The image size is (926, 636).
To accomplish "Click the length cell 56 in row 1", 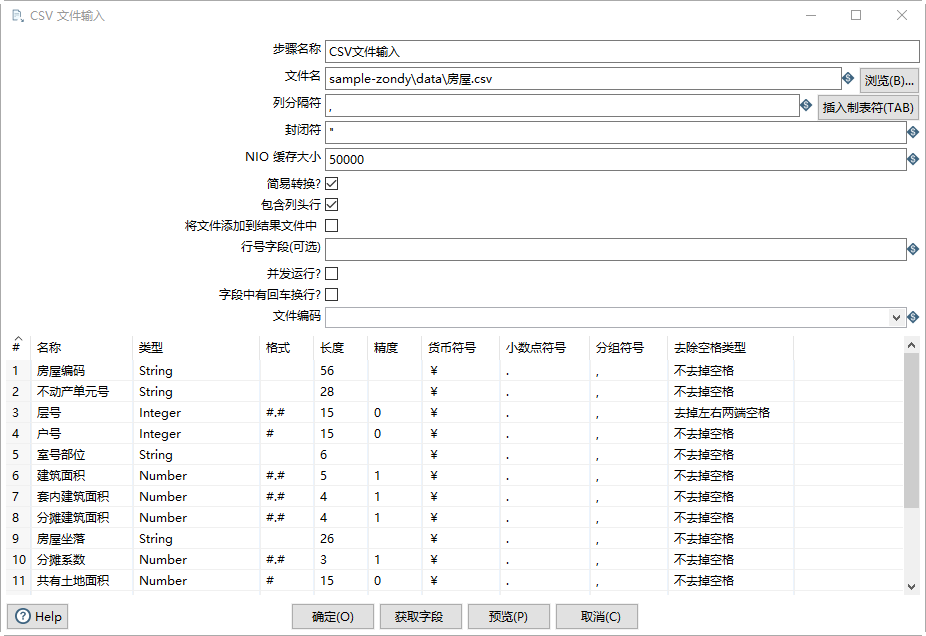I will (x=341, y=371).
